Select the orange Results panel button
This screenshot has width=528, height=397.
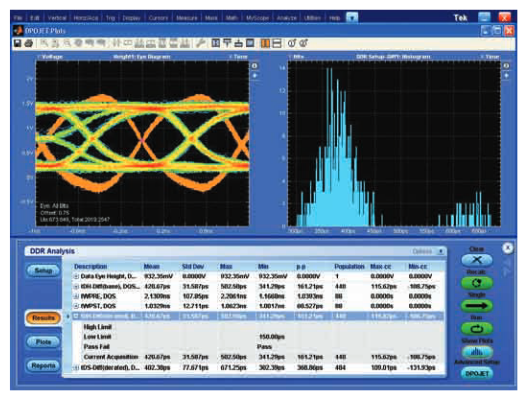[43, 318]
